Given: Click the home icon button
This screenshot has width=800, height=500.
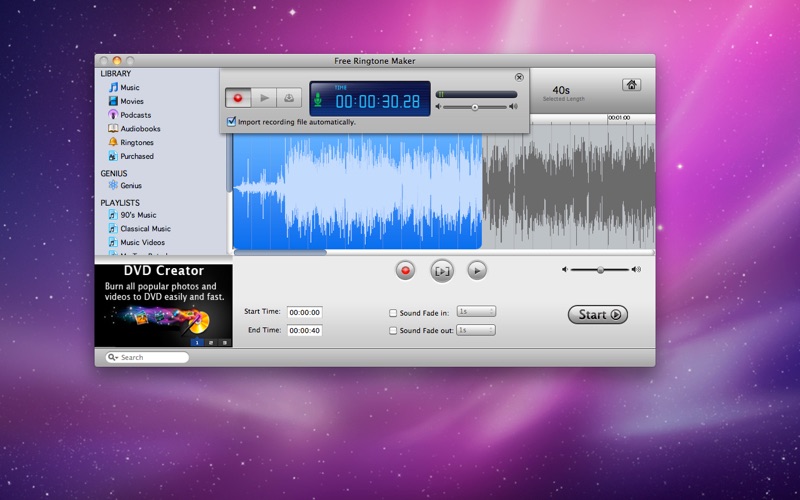Looking at the screenshot, I should click(631, 86).
